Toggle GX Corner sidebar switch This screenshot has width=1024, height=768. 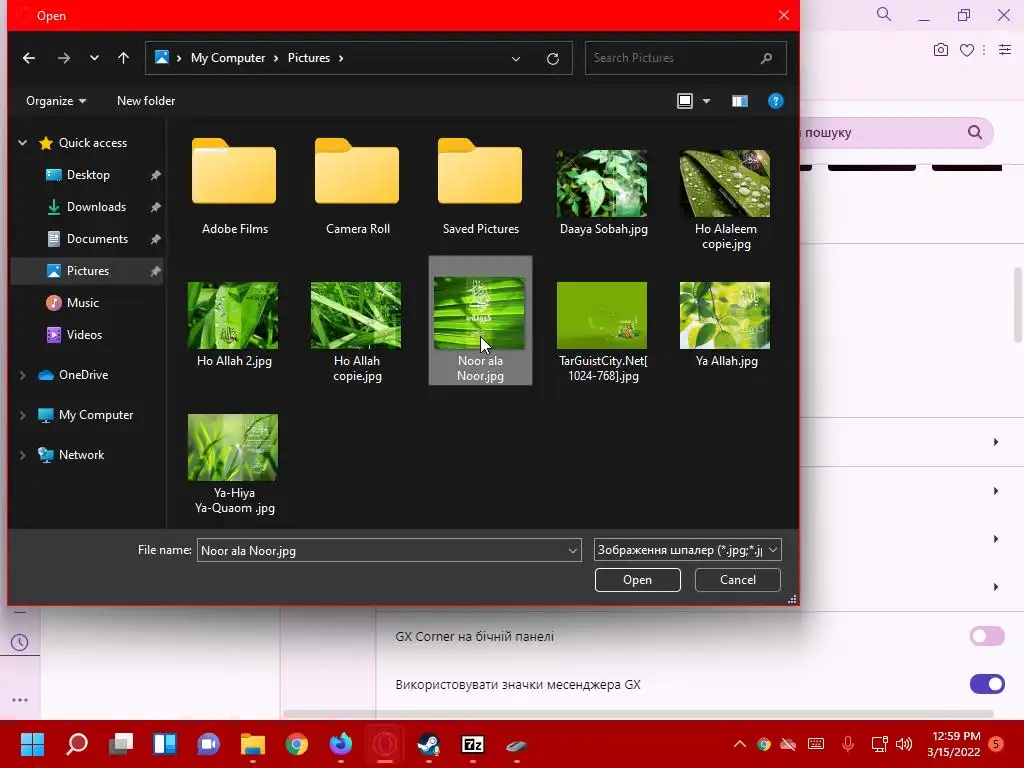[987, 636]
